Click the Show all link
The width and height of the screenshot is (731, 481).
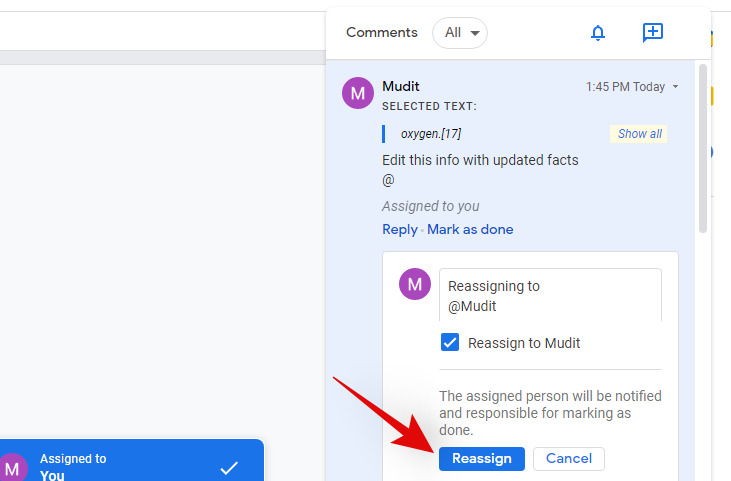point(639,134)
